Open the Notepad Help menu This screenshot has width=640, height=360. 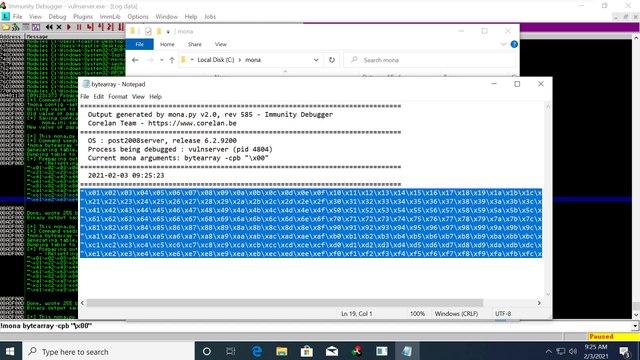155,97
